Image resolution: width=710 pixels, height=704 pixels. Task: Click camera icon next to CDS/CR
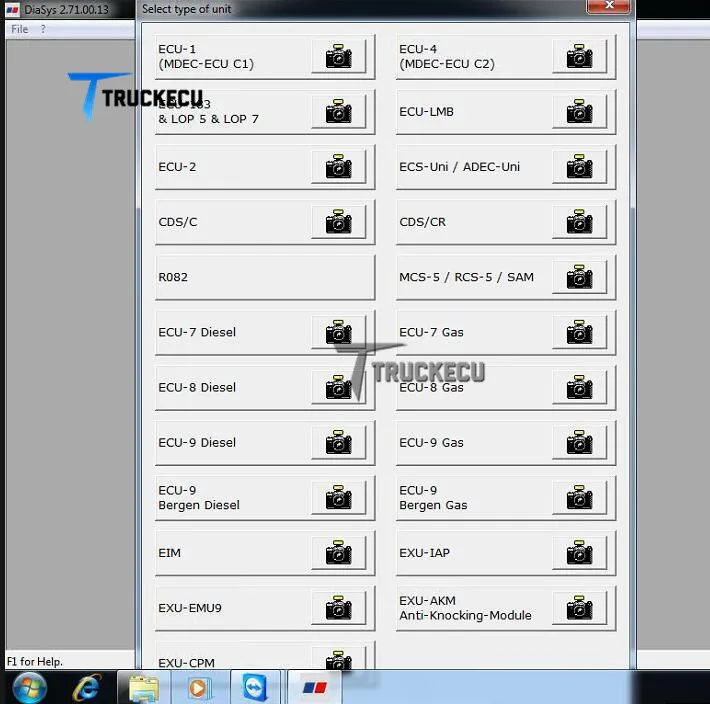coord(579,222)
